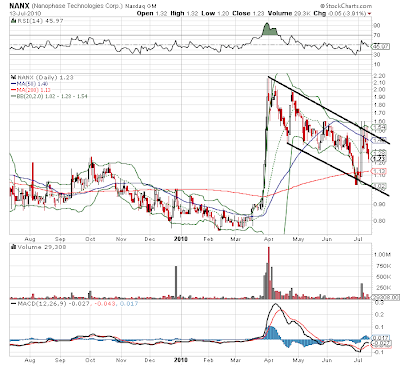Click the green 1.54 upper Bollinger value tag
The width and height of the screenshot is (400, 365).
coord(380,127)
